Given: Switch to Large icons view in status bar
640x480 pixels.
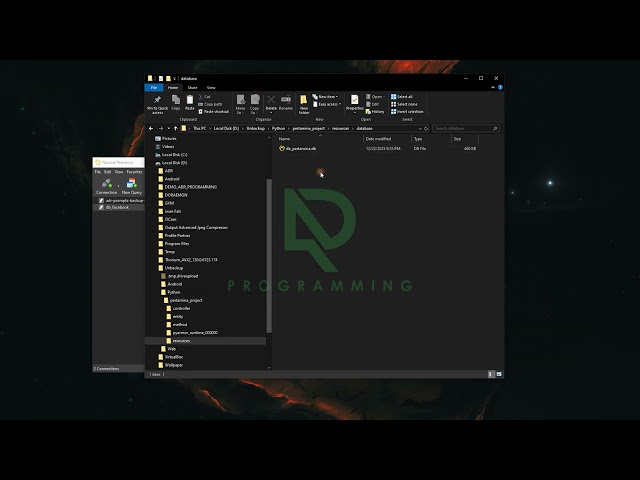Looking at the screenshot, I should coord(499,374).
